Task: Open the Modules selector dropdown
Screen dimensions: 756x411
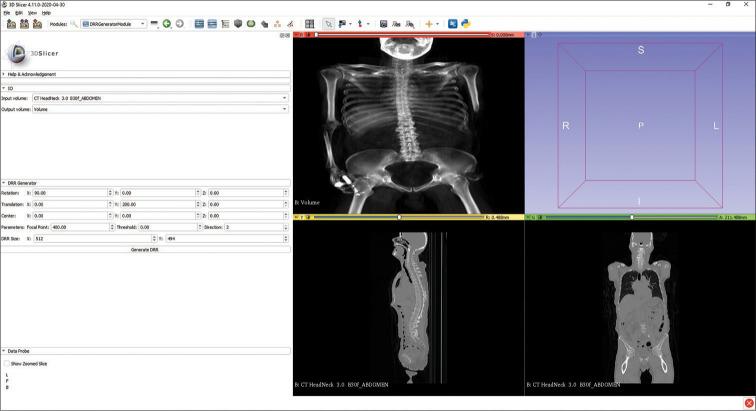Action: [x=113, y=23]
